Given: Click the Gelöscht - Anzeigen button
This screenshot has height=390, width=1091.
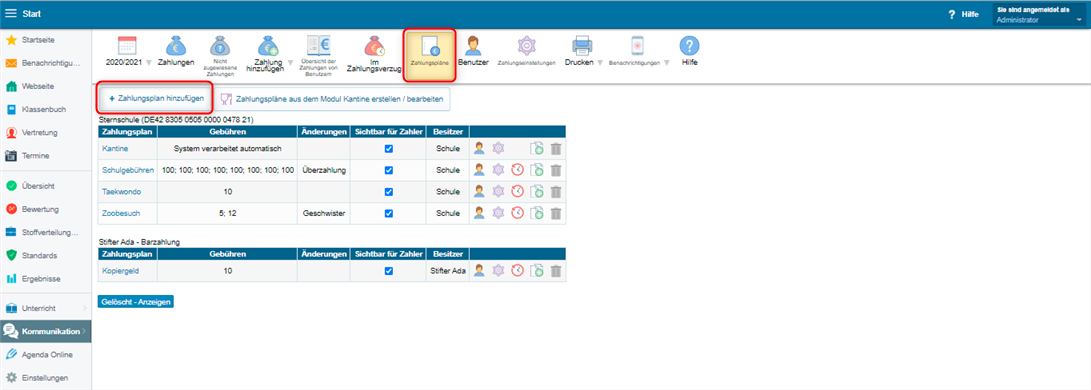Looking at the screenshot, I should [136, 302].
